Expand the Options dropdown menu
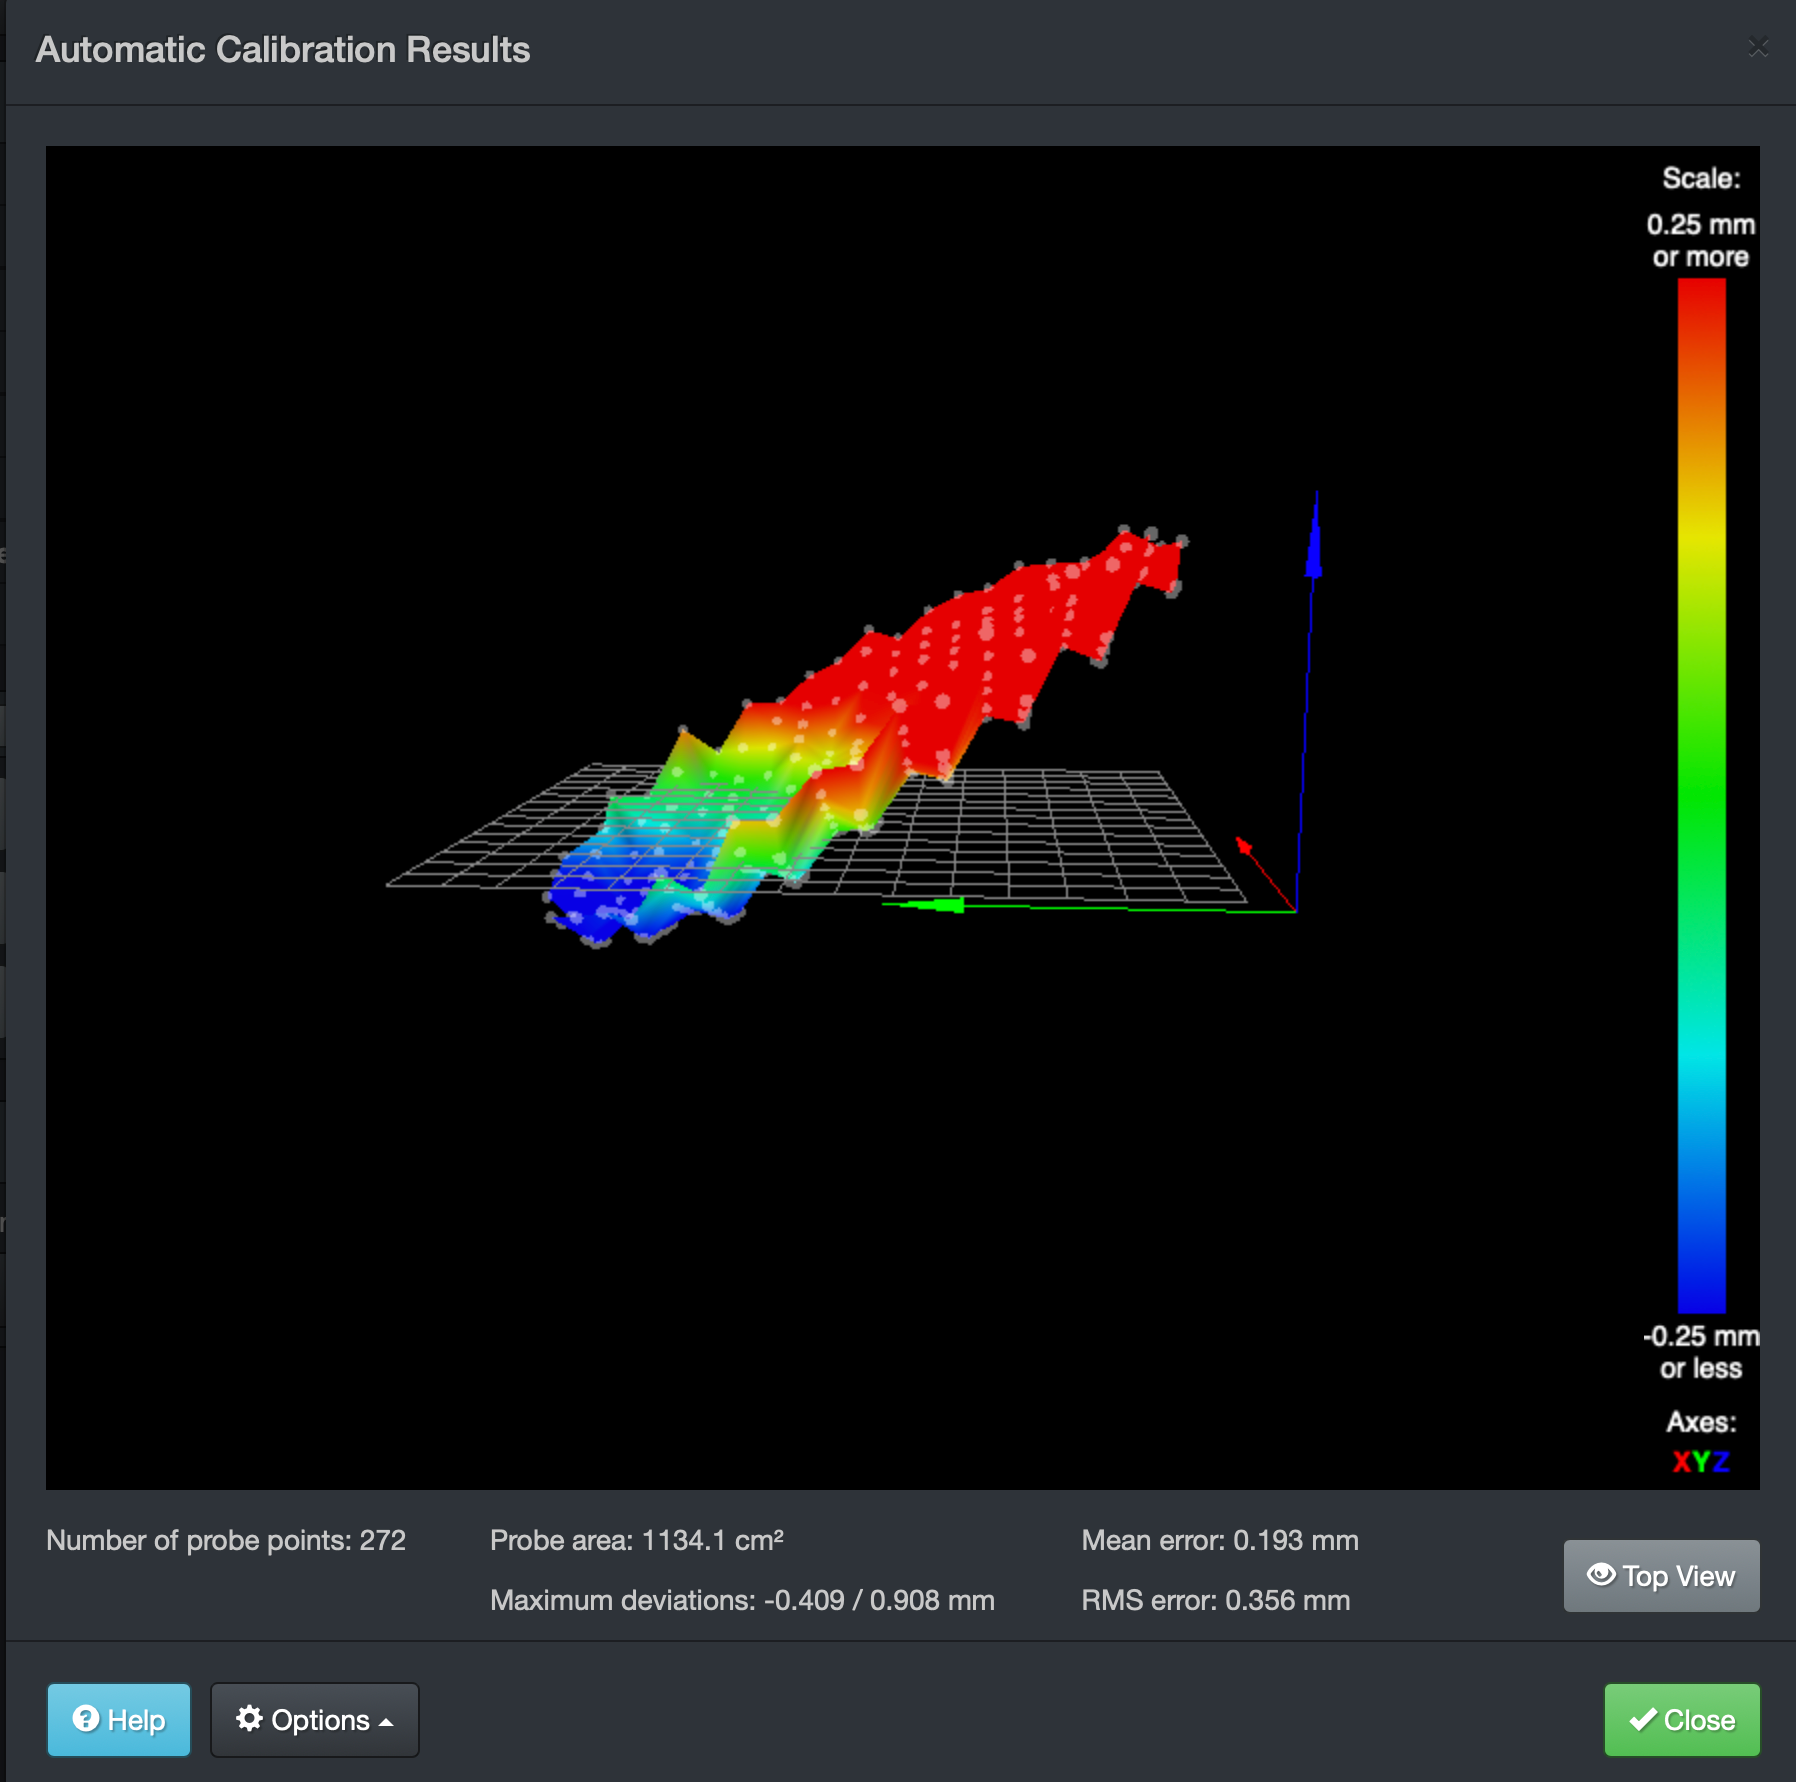The height and width of the screenshot is (1782, 1796). point(315,1720)
